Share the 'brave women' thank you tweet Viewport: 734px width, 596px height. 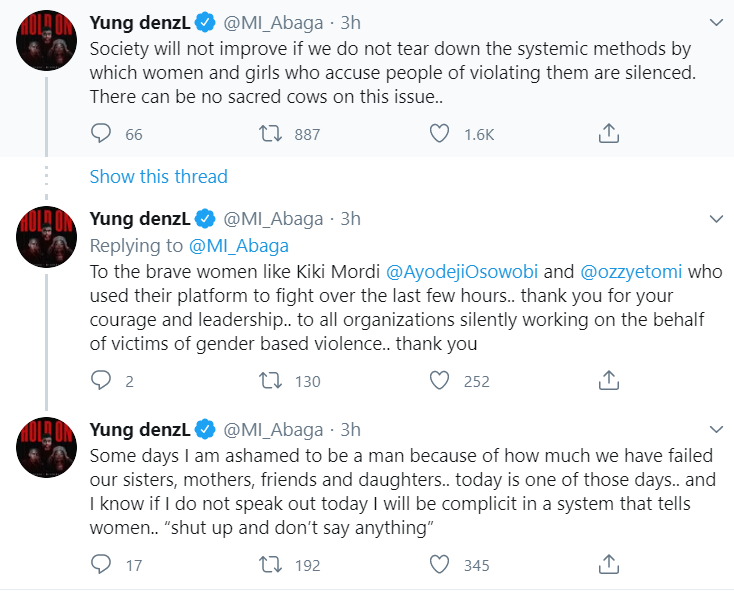pos(609,380)
